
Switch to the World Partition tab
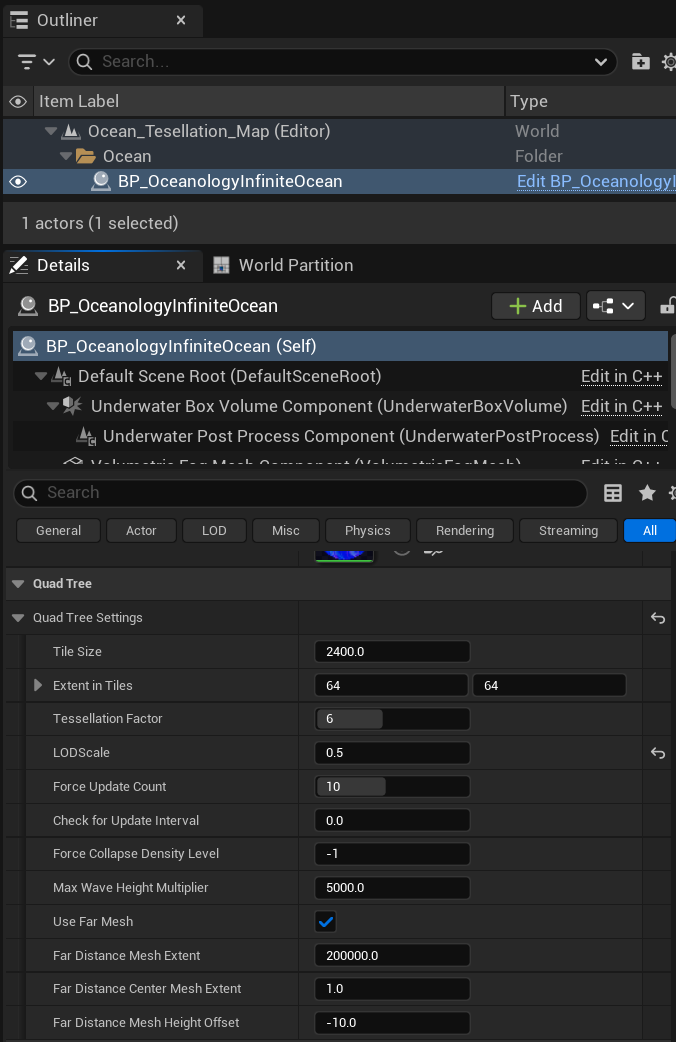[x=283, y=265]
